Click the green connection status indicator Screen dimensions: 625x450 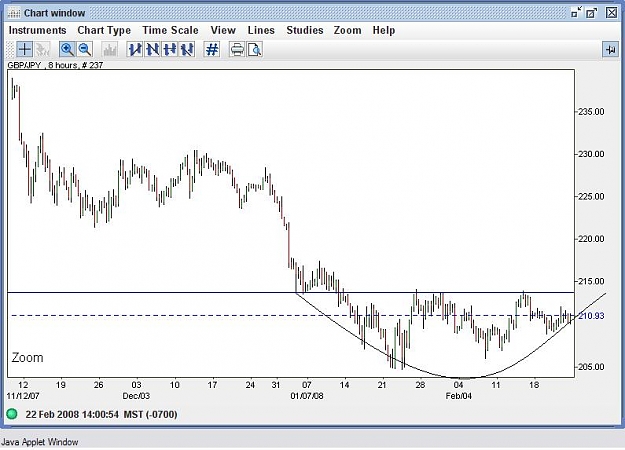tap(12, 414)
